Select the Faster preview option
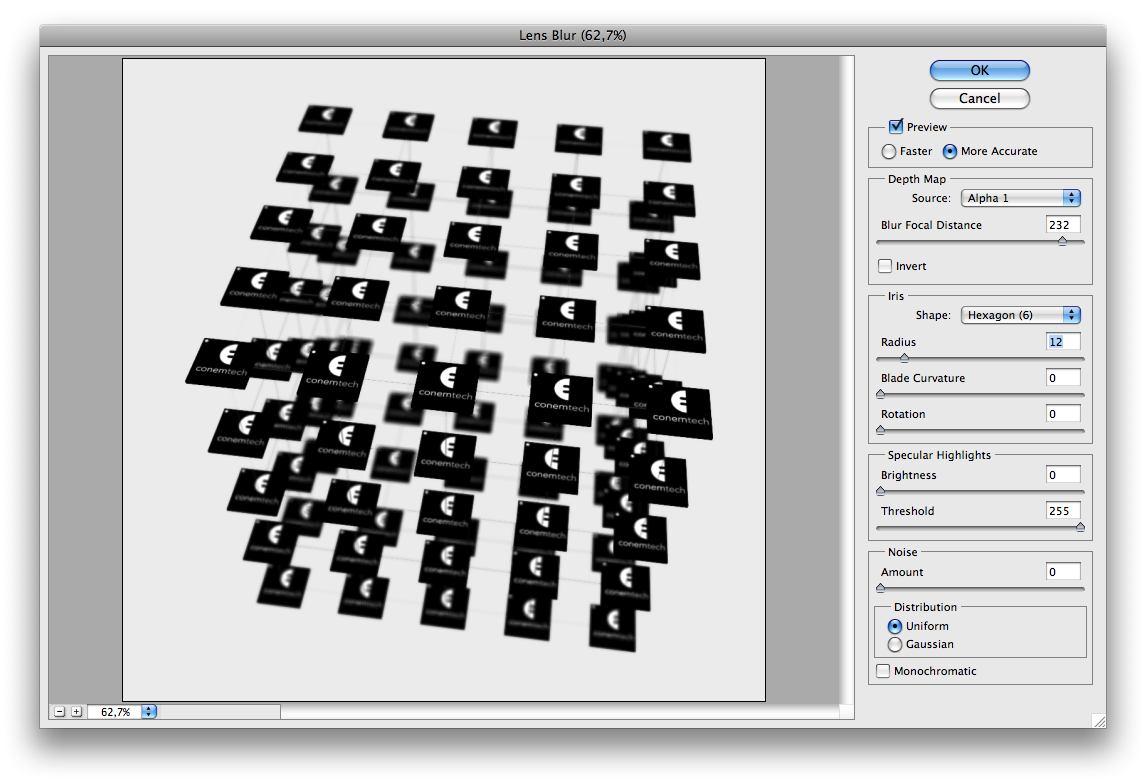The image size is (1146, 783). coord(889,151)
